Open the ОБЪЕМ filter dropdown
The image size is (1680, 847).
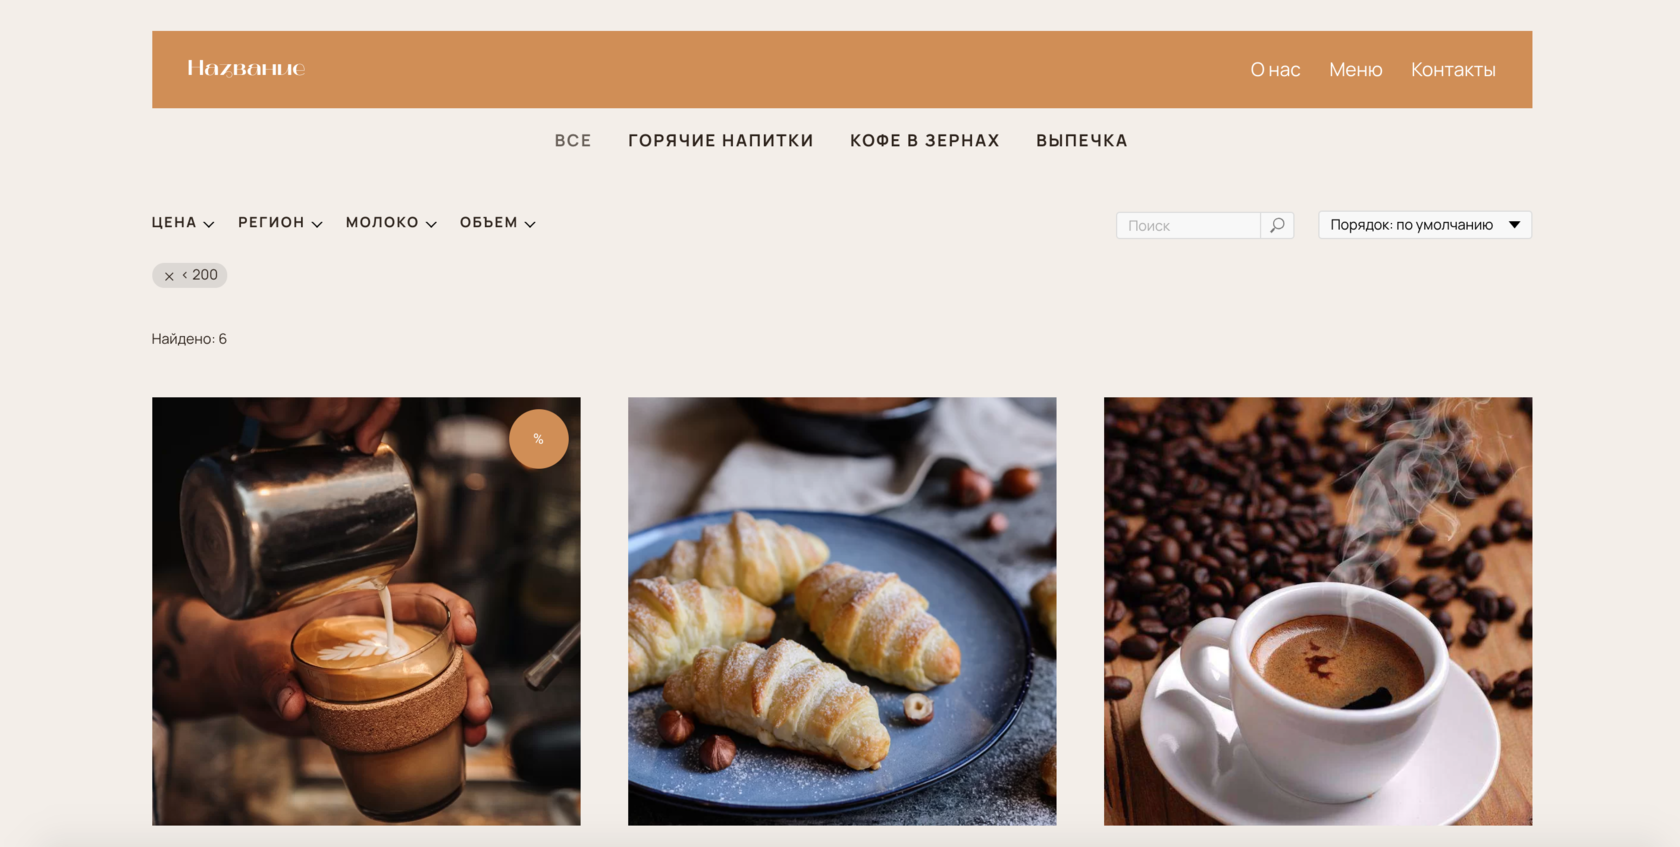tap(498, 223)
